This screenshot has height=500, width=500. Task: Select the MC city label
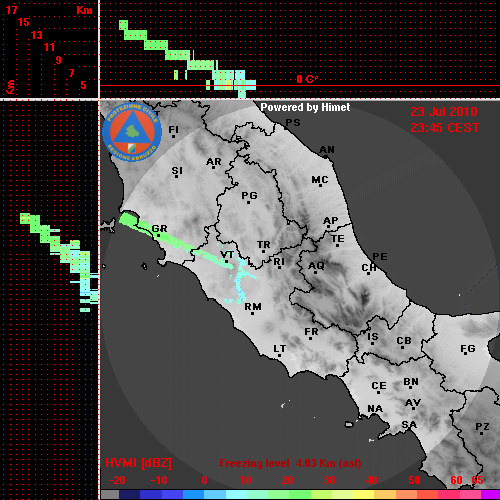point(320,180)
